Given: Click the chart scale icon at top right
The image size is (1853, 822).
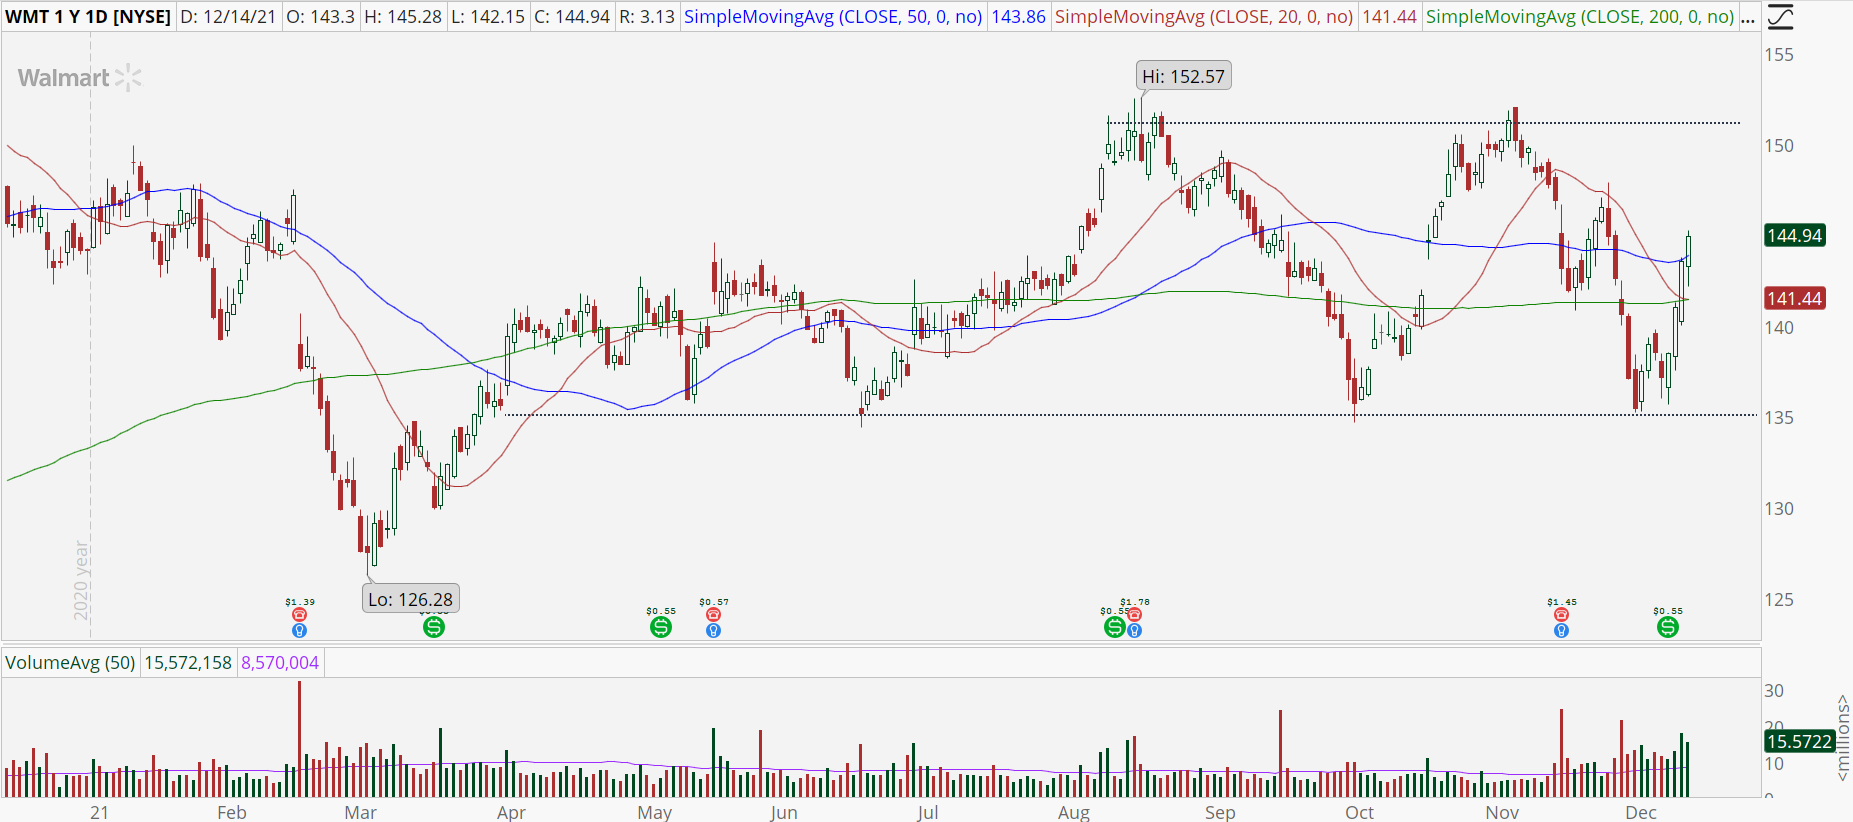Looking at the screenshot, I should click(1780, 17).
